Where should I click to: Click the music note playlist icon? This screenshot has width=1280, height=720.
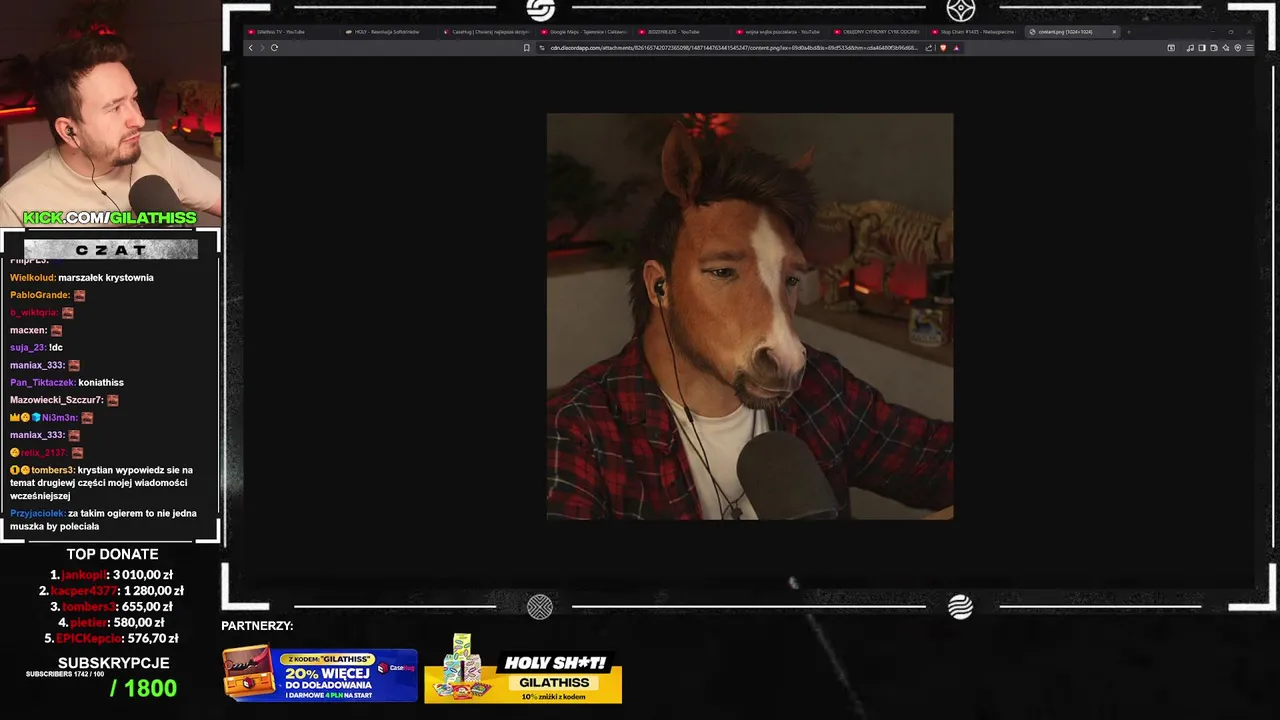(1190, 47)
